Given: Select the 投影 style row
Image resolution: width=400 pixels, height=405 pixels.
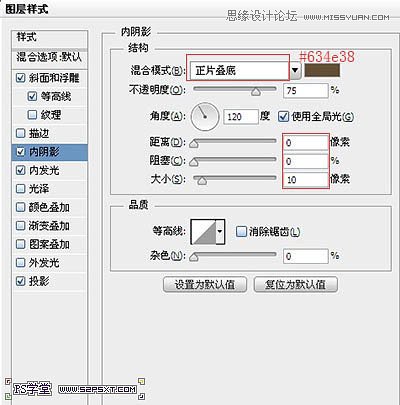Looking at the screenshot, I should click(x=50, y=281).
